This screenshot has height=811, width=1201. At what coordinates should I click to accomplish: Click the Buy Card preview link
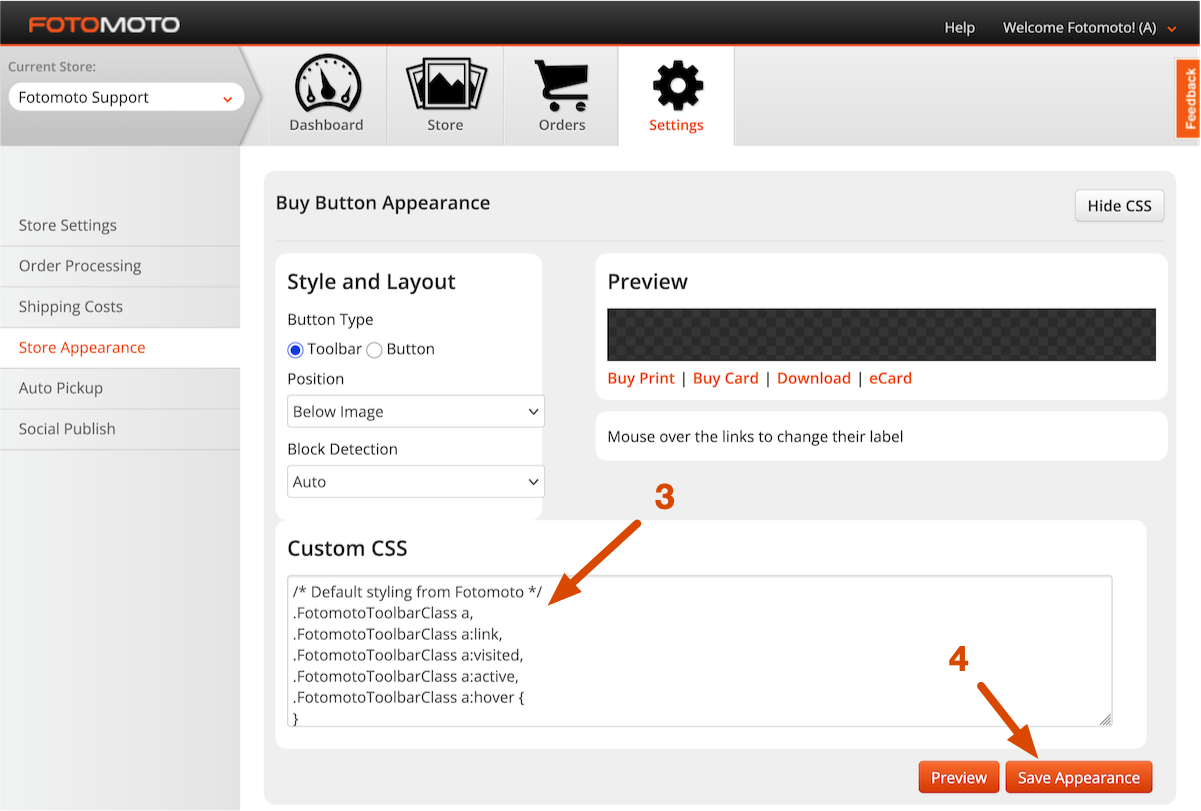(726, 378)
